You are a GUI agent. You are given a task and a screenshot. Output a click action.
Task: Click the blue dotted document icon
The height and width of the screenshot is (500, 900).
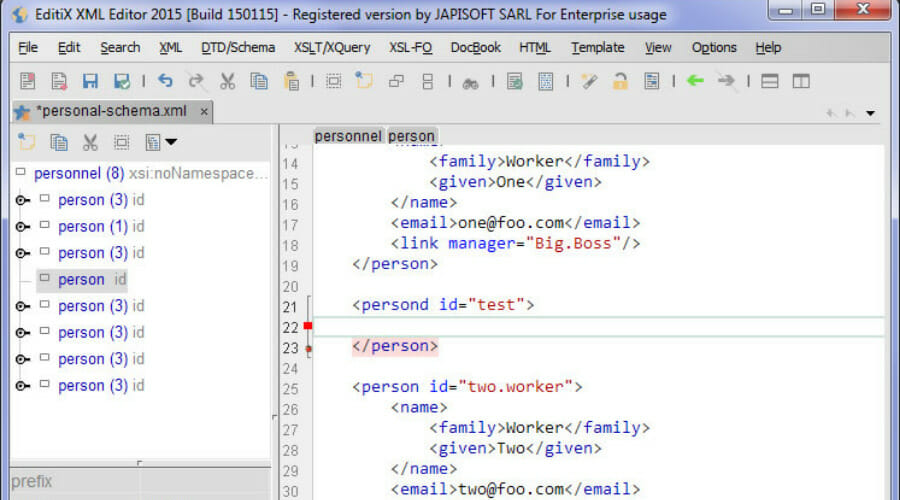click(x=545, y=81)
